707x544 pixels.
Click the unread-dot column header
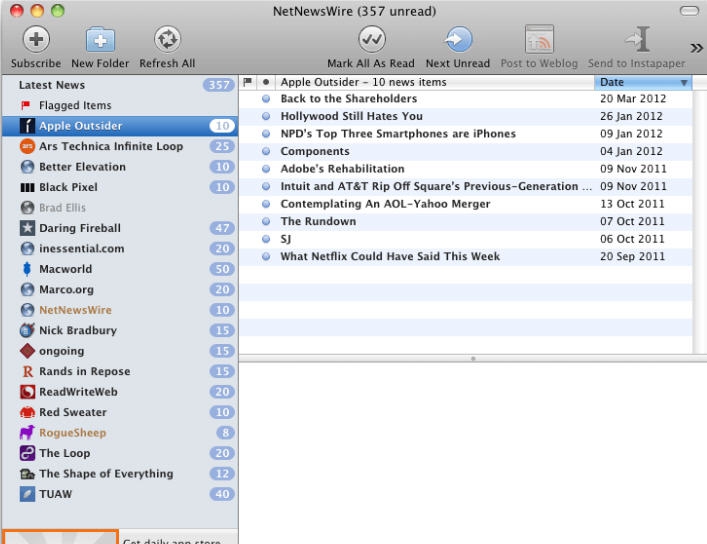(x=266, y=82)
